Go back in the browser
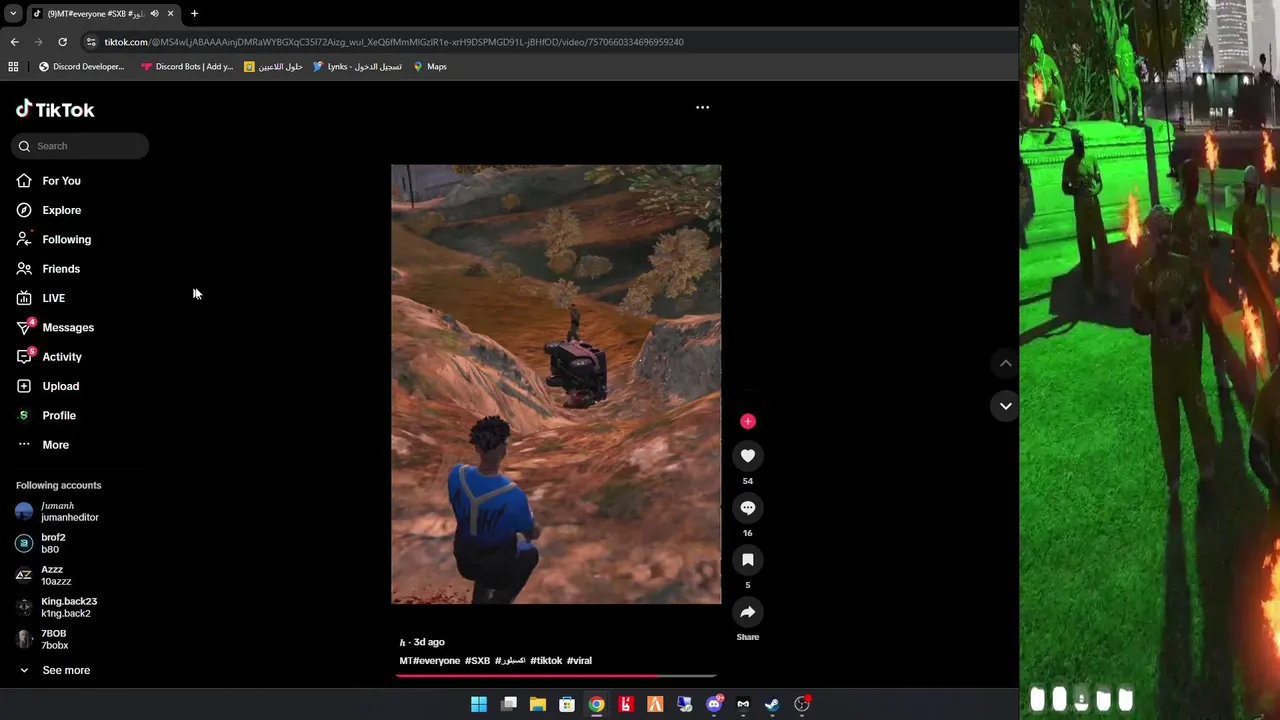1280x720 pixels. coord(14,42)
